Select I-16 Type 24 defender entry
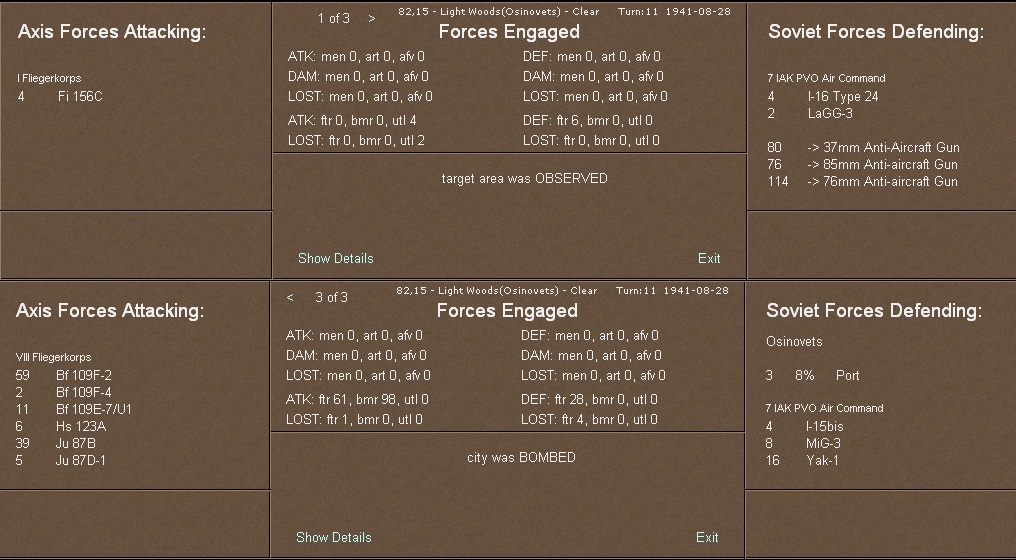Viewport: 1016px width, 560px height. click(842, 97)
